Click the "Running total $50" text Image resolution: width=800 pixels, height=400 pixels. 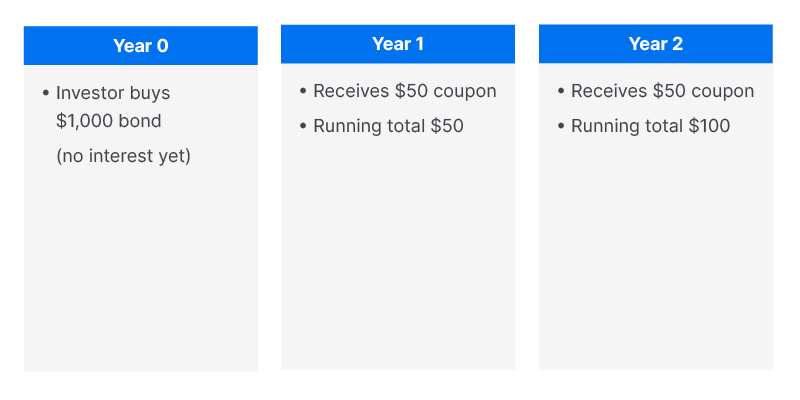[x=388, y=126]
